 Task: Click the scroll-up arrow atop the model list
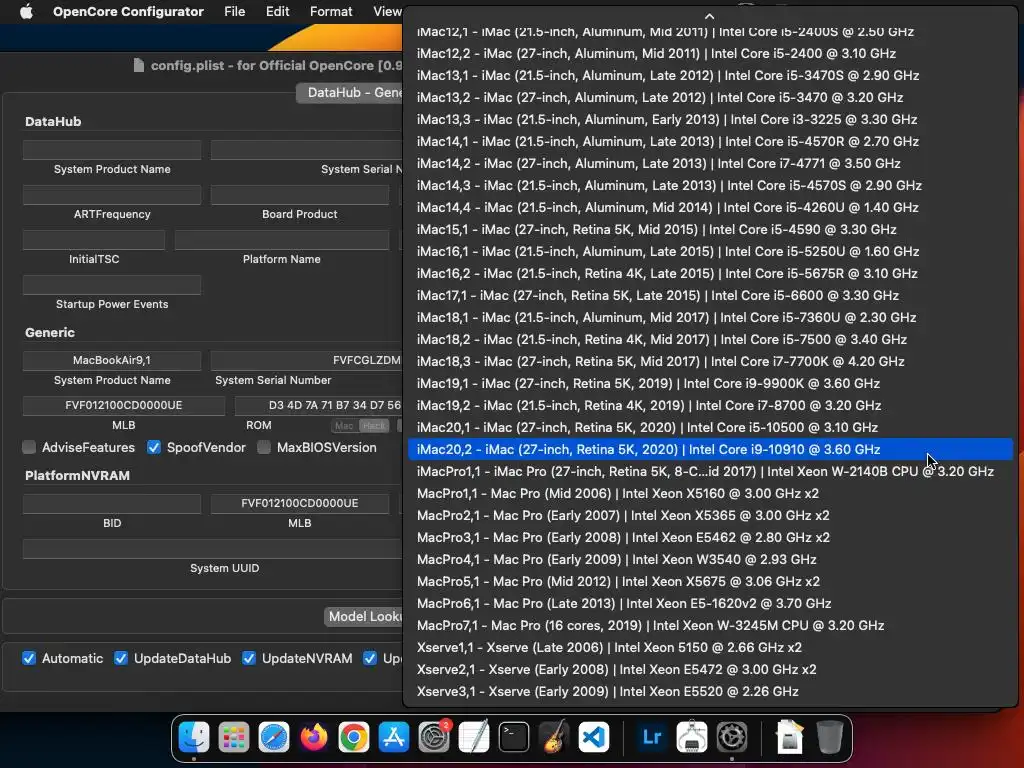click(x=710, y=16)
